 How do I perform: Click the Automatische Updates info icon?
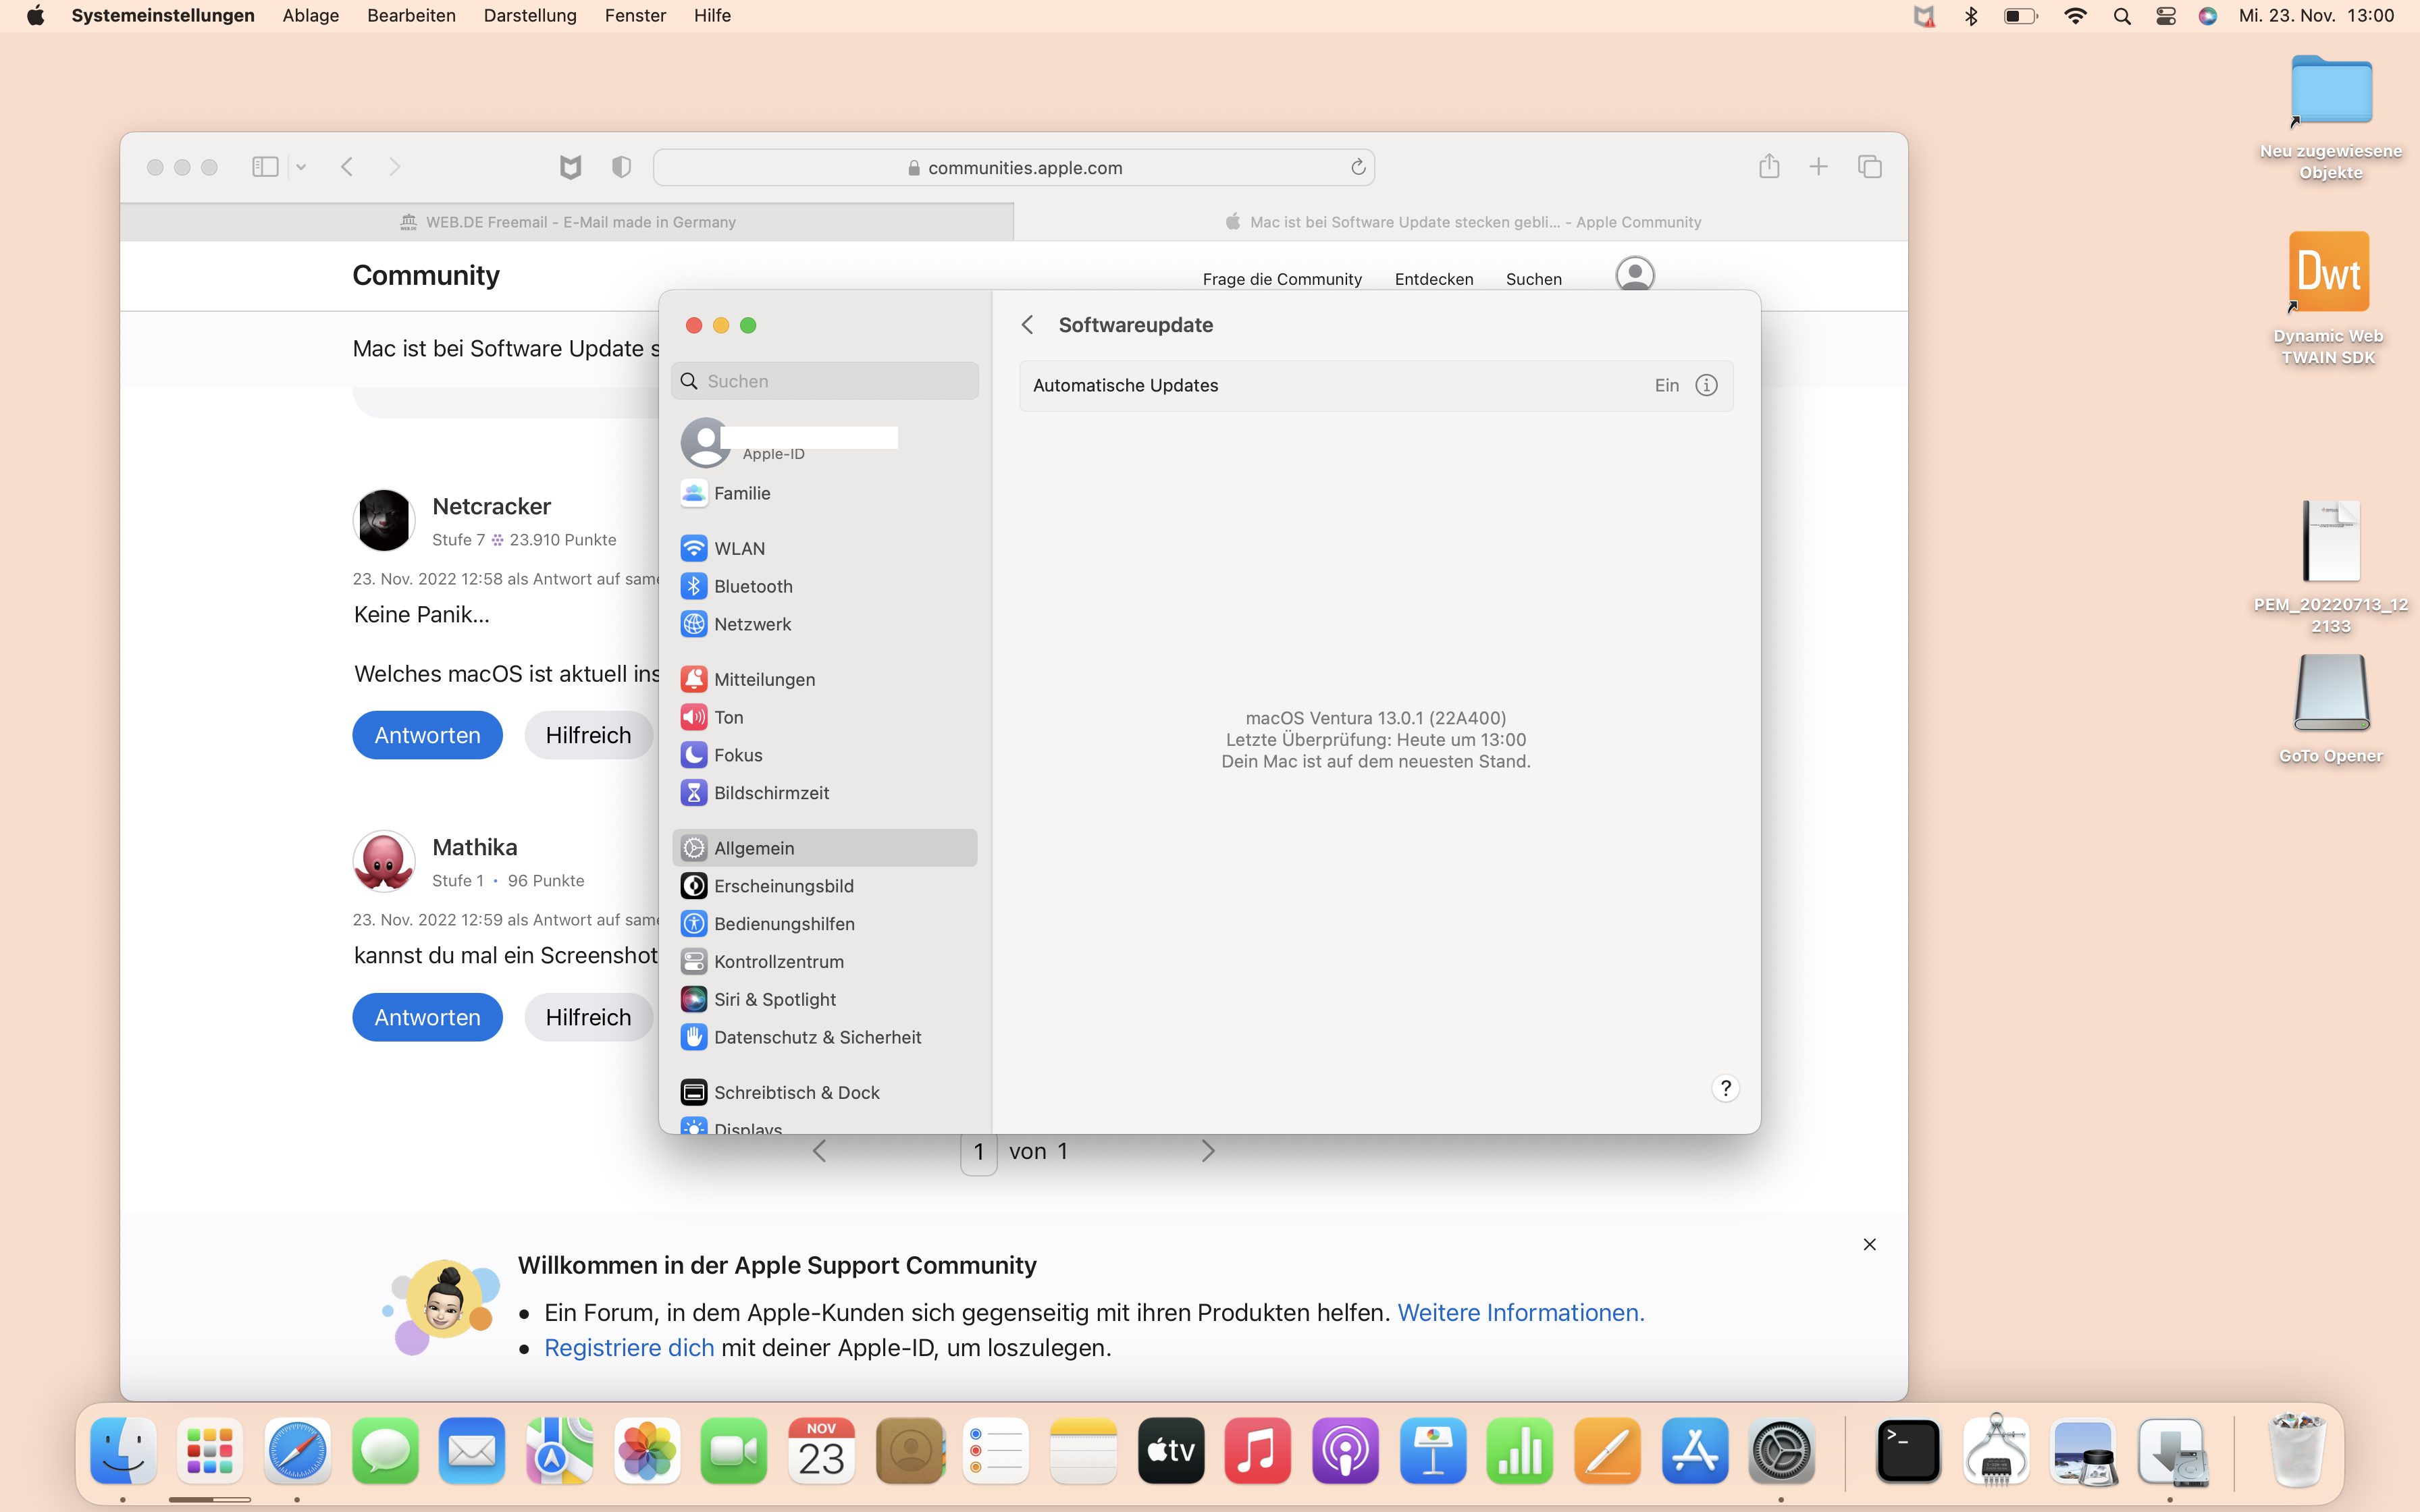(x=1706, y=385)
